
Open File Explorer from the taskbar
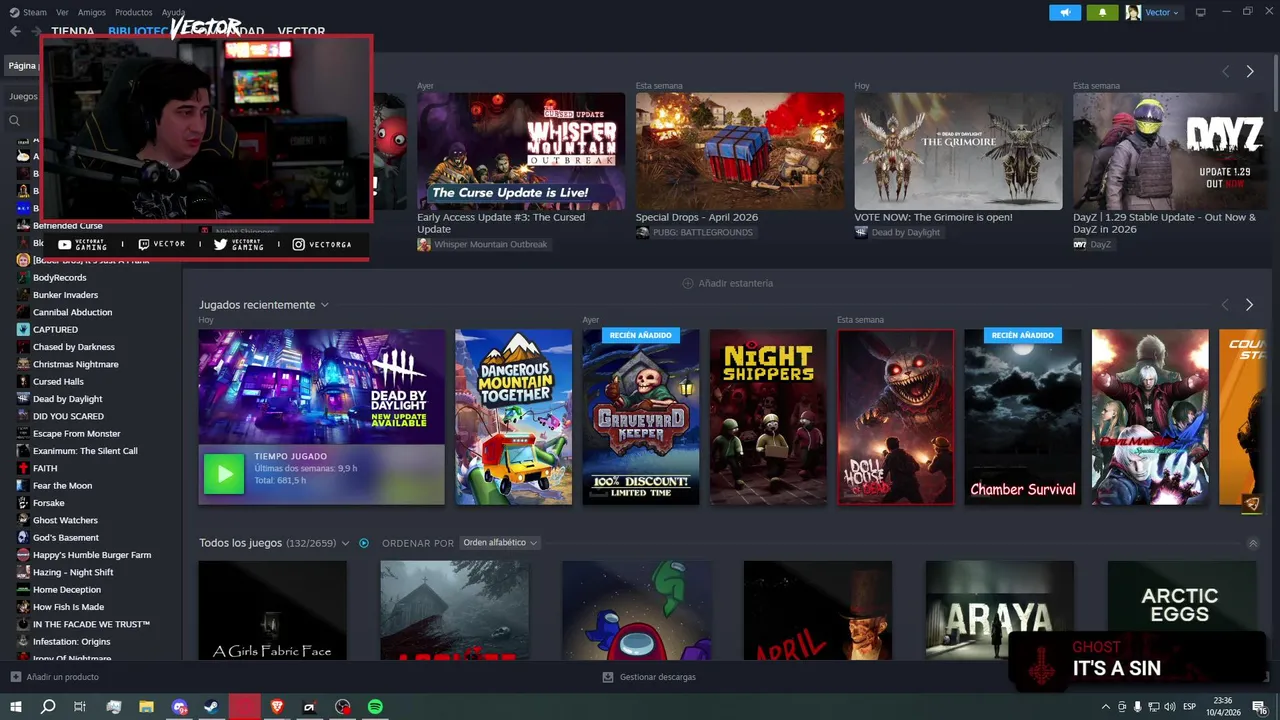point(146,707)
